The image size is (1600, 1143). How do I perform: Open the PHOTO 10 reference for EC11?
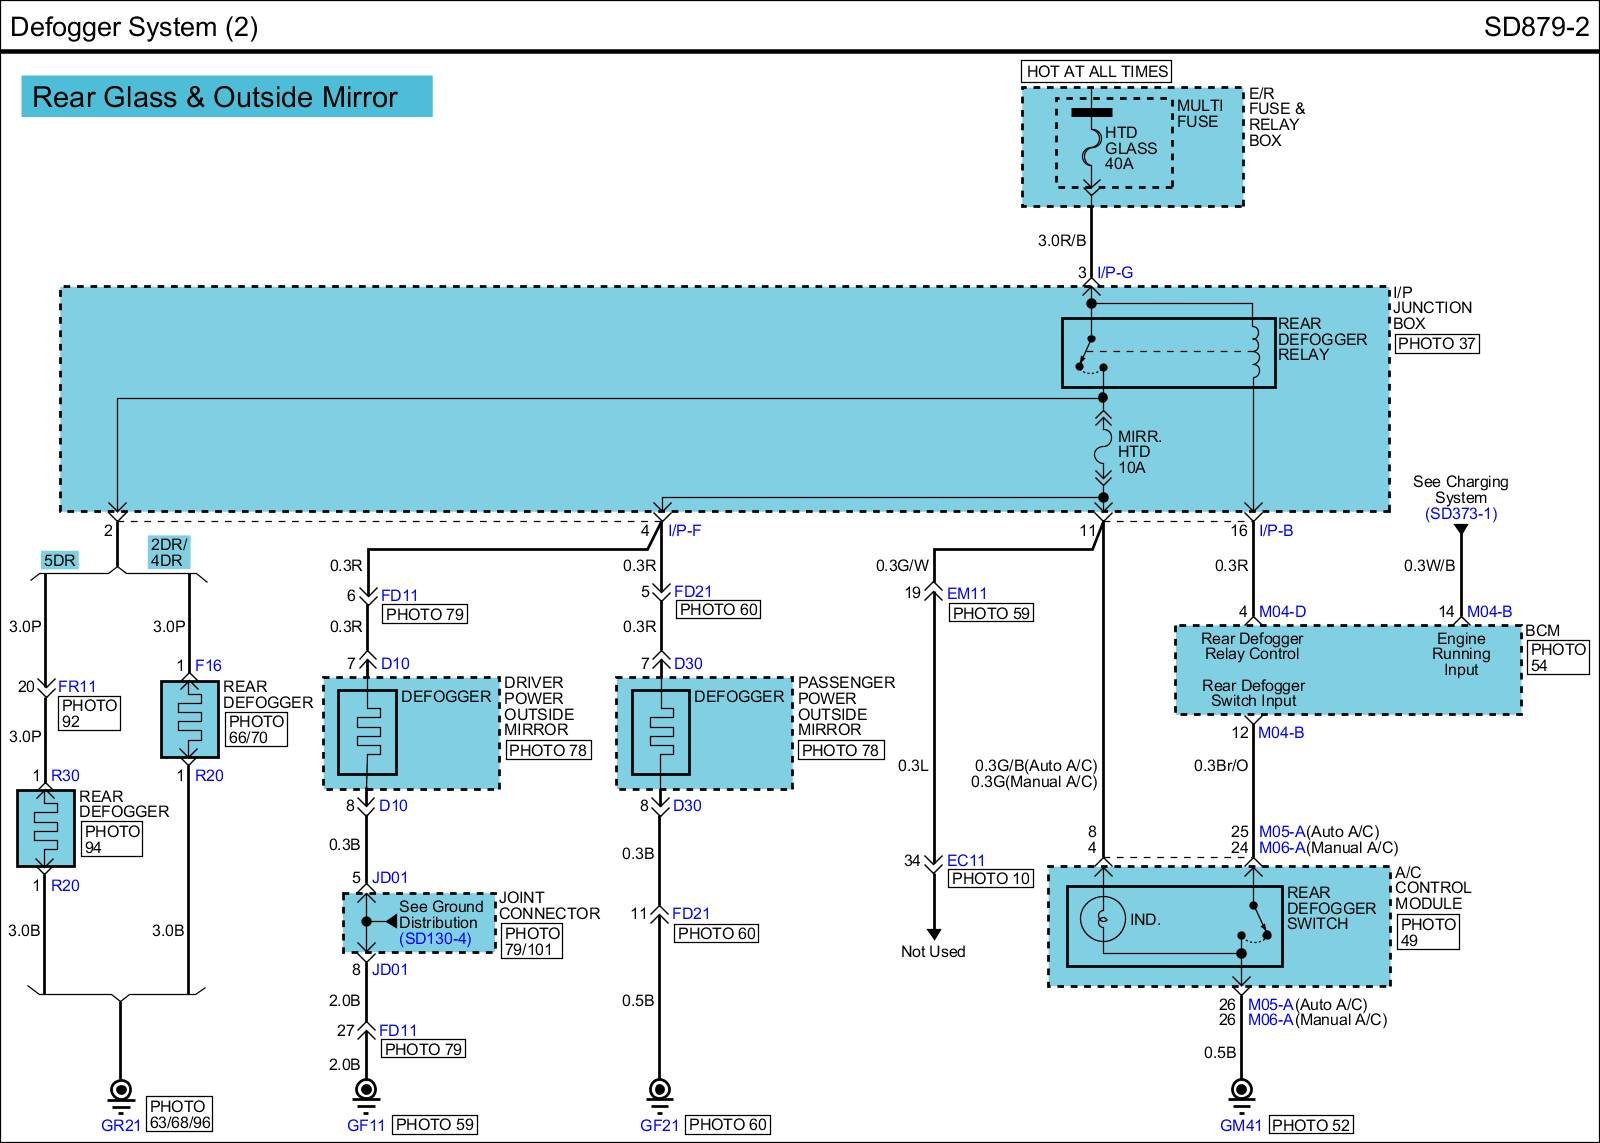(990, 878)
